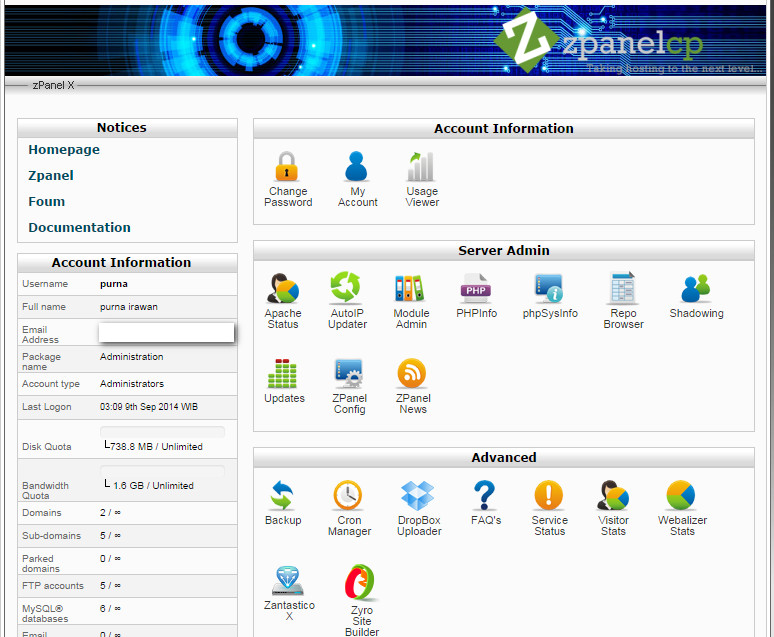The image size is (774, 637).
Task: Check the Updates module icon
Action: click(x=282, y=373)
